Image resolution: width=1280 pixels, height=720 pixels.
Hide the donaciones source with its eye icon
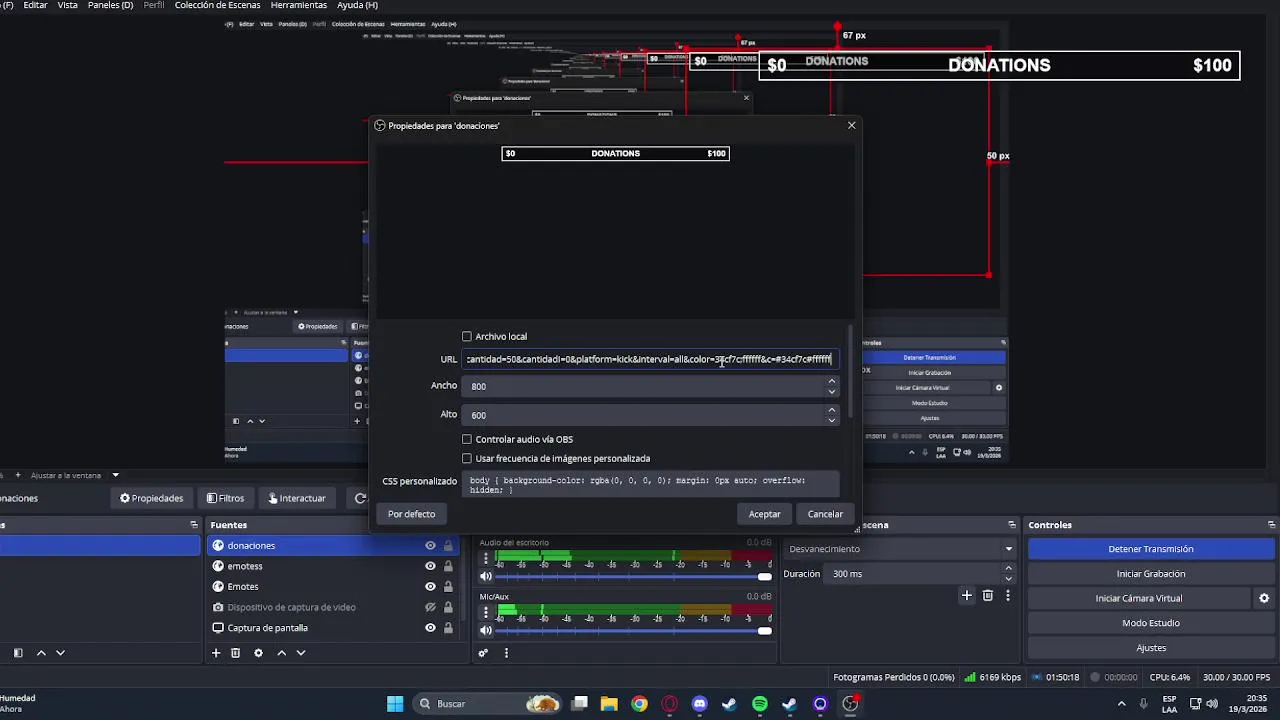click(x=430, y=546)
